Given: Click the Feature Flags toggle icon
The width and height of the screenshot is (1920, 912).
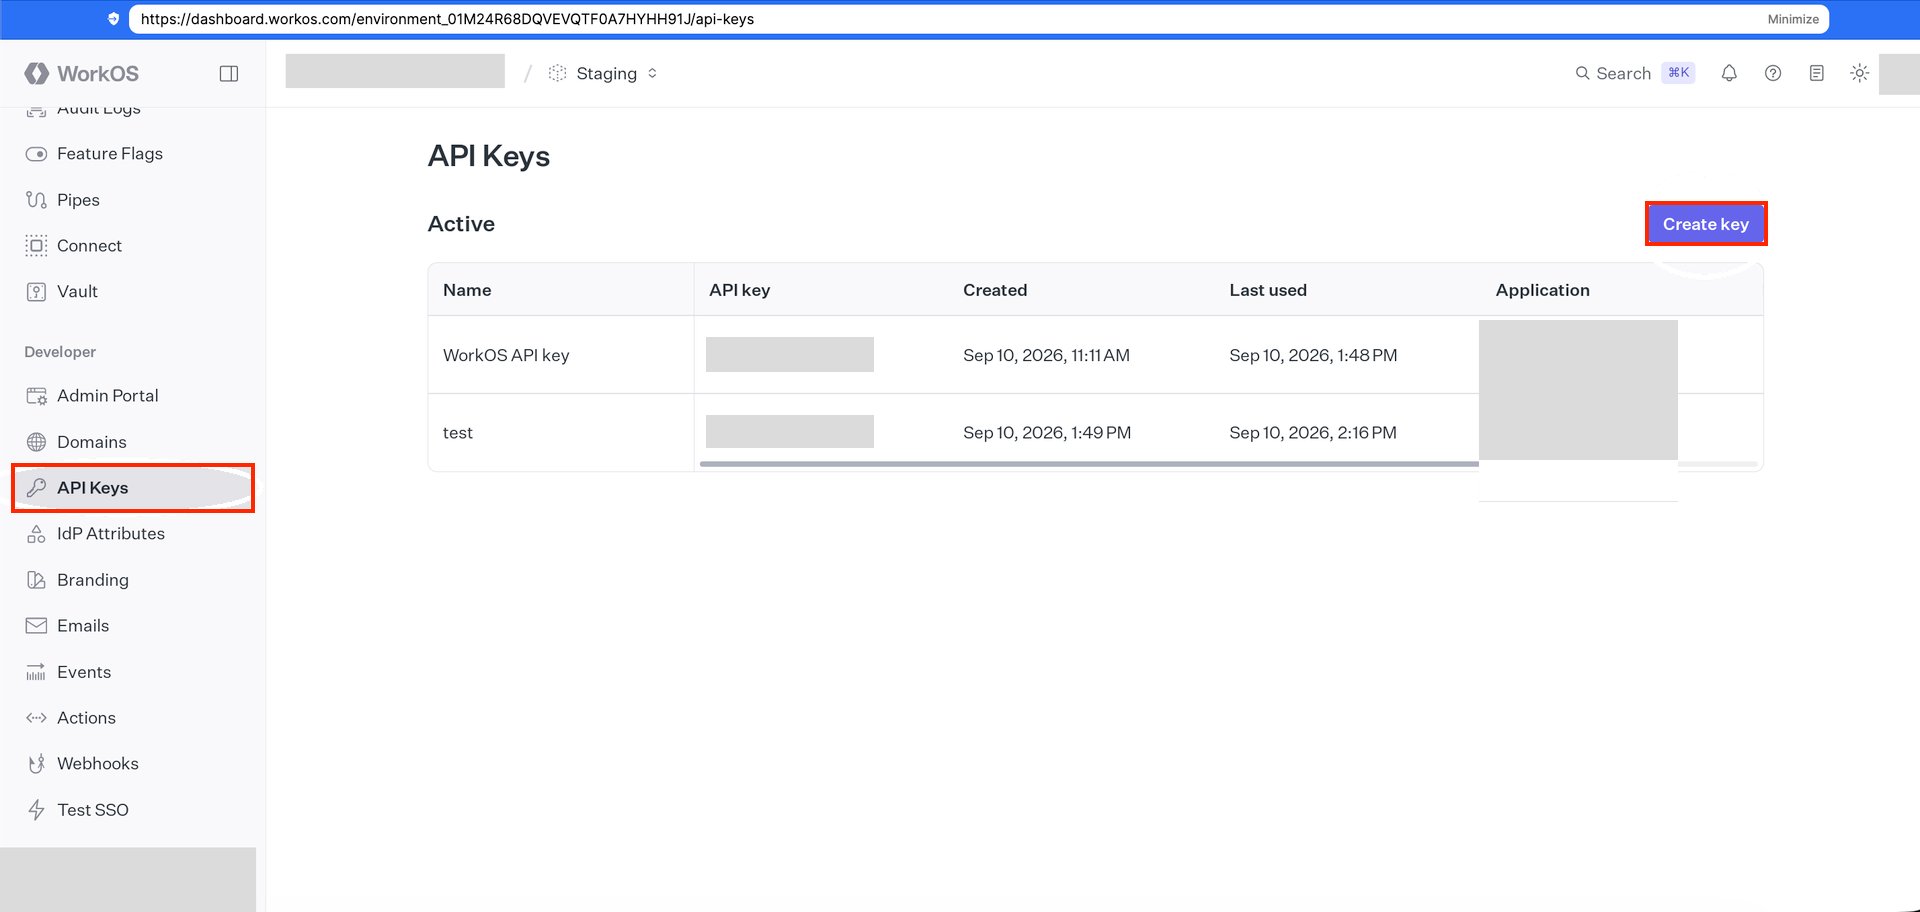Looking at the screenshot, I should point(36,154).
